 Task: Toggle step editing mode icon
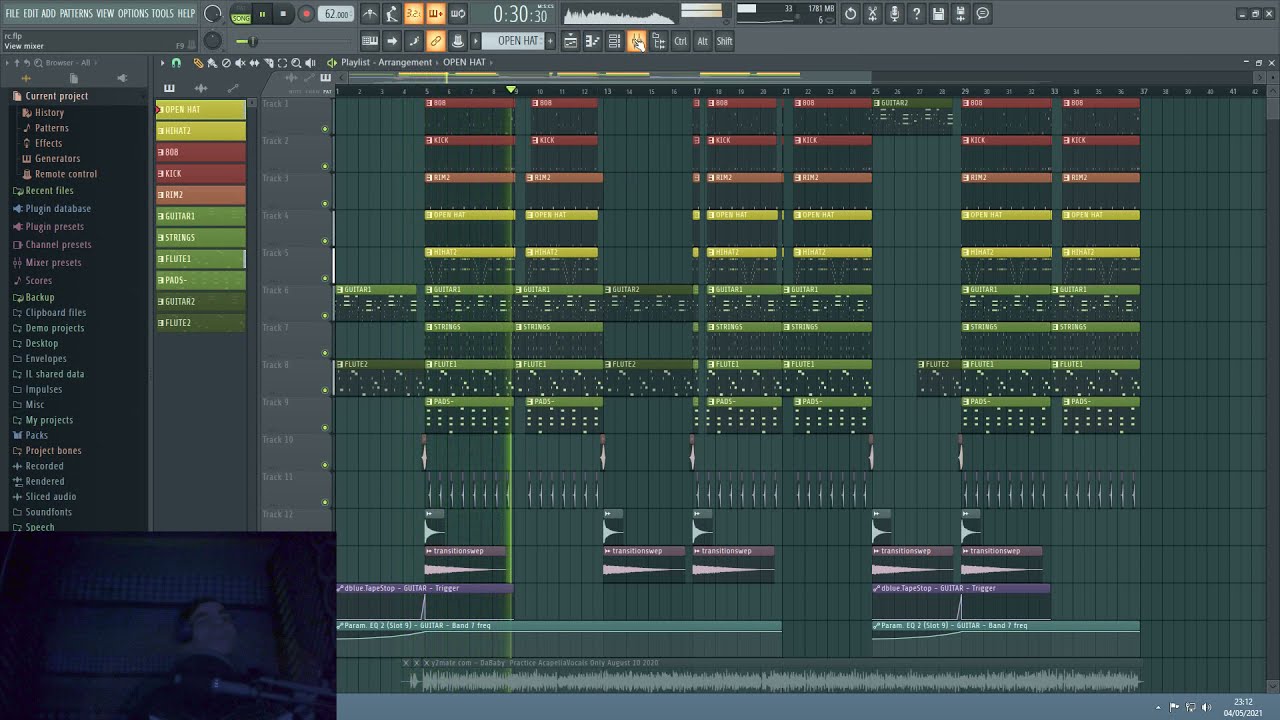(x=413, y=41)
